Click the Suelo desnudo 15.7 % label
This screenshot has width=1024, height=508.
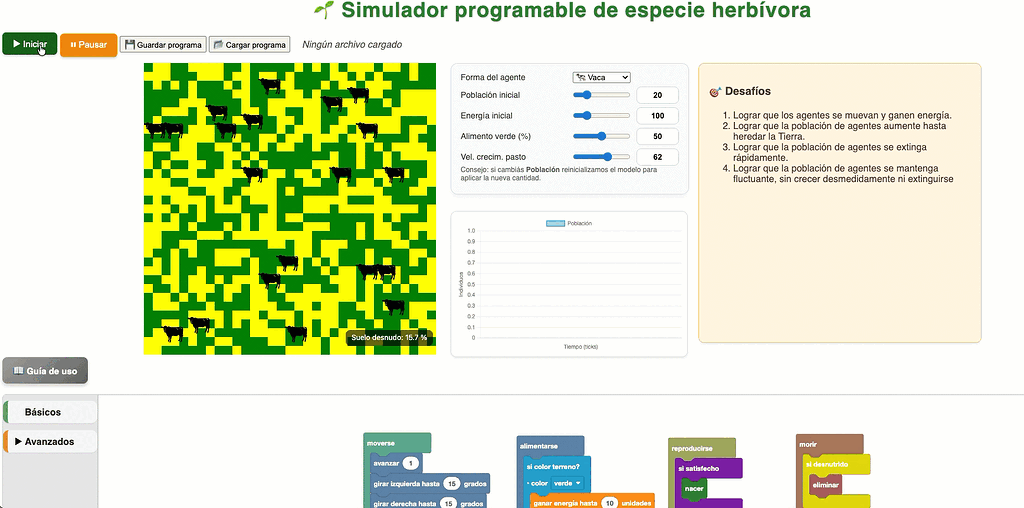(389, 338)
